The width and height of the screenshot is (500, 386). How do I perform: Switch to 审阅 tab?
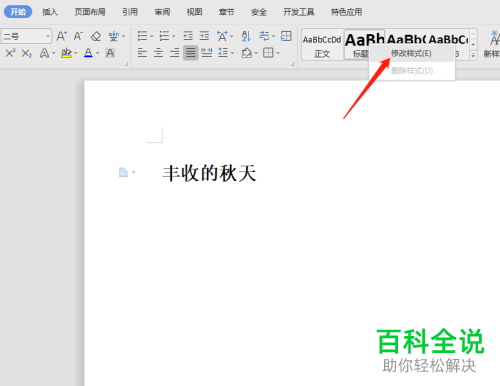coord(162,12)
